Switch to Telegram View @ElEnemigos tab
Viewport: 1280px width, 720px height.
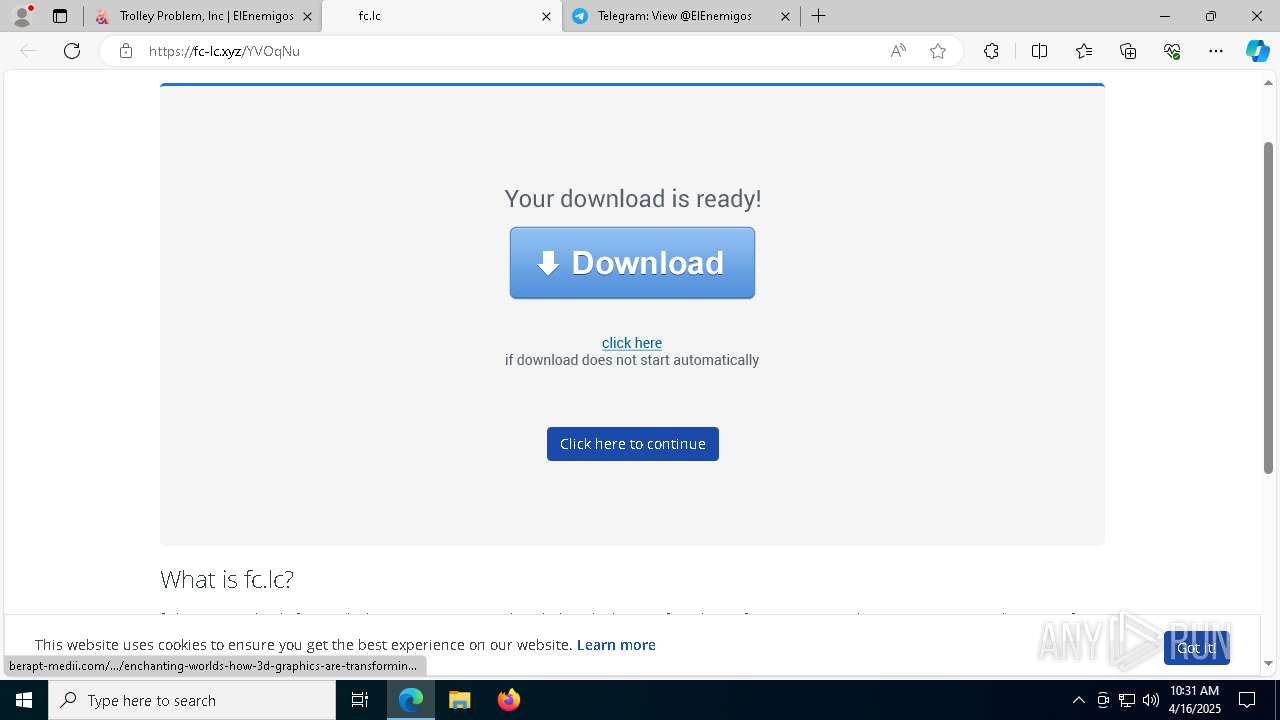(x=681, y=16)
